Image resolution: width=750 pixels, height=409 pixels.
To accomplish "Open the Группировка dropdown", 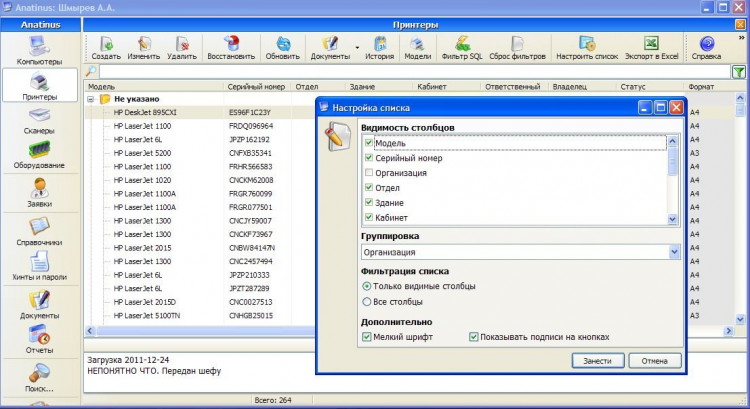I will (674, 252).
